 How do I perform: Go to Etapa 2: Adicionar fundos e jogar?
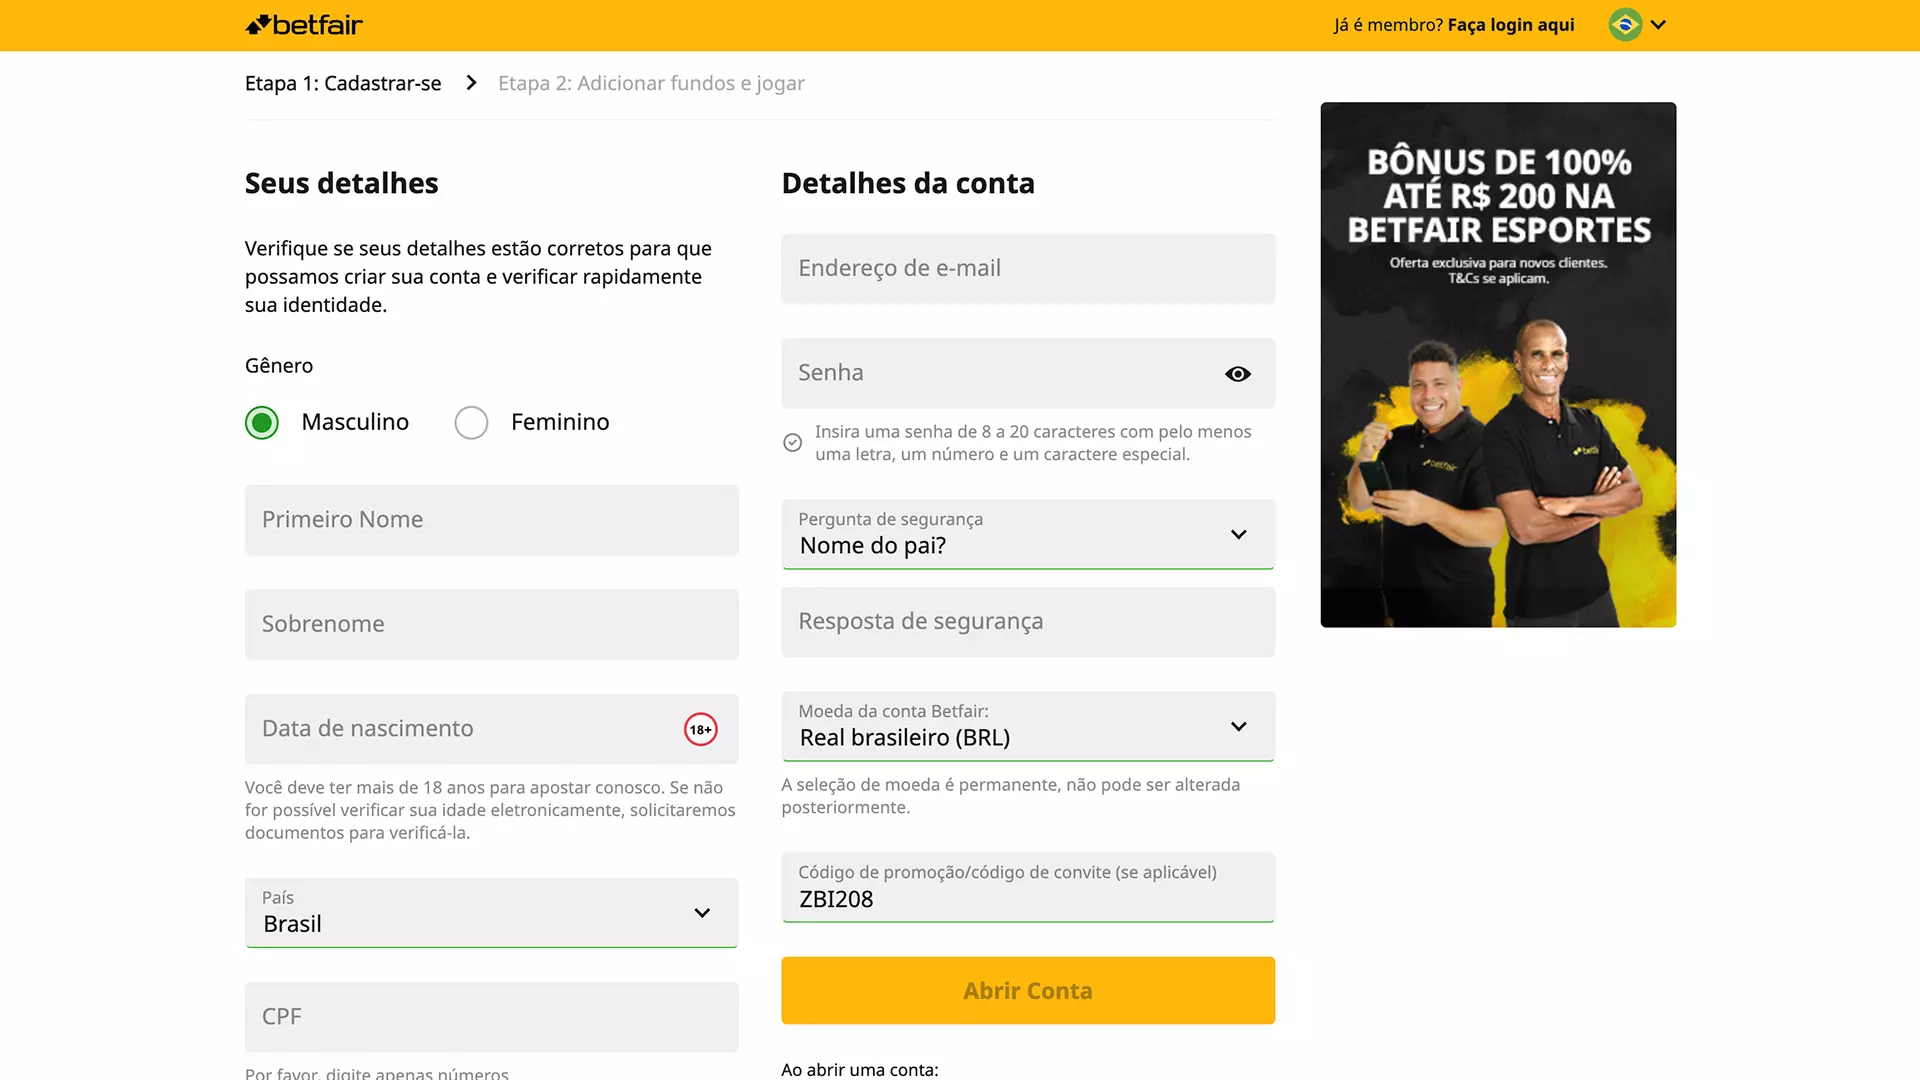[x=651, y=84]
